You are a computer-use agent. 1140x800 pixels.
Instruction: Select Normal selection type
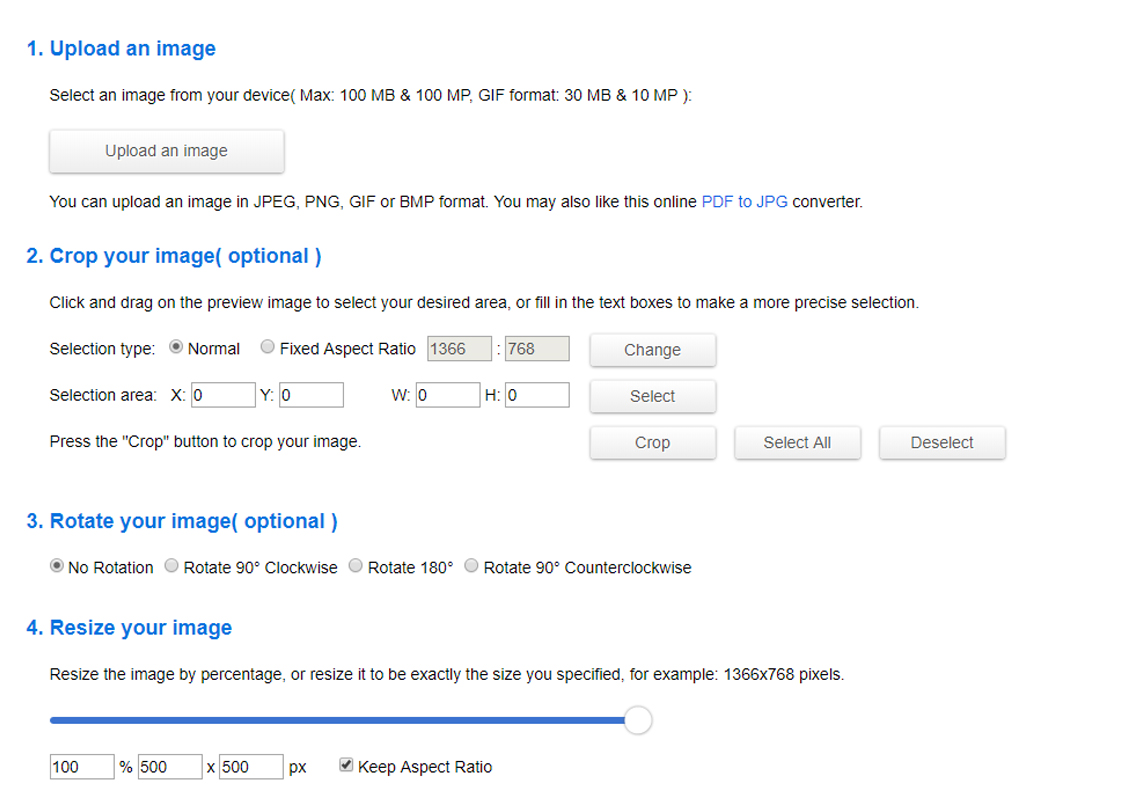(176, 347)
